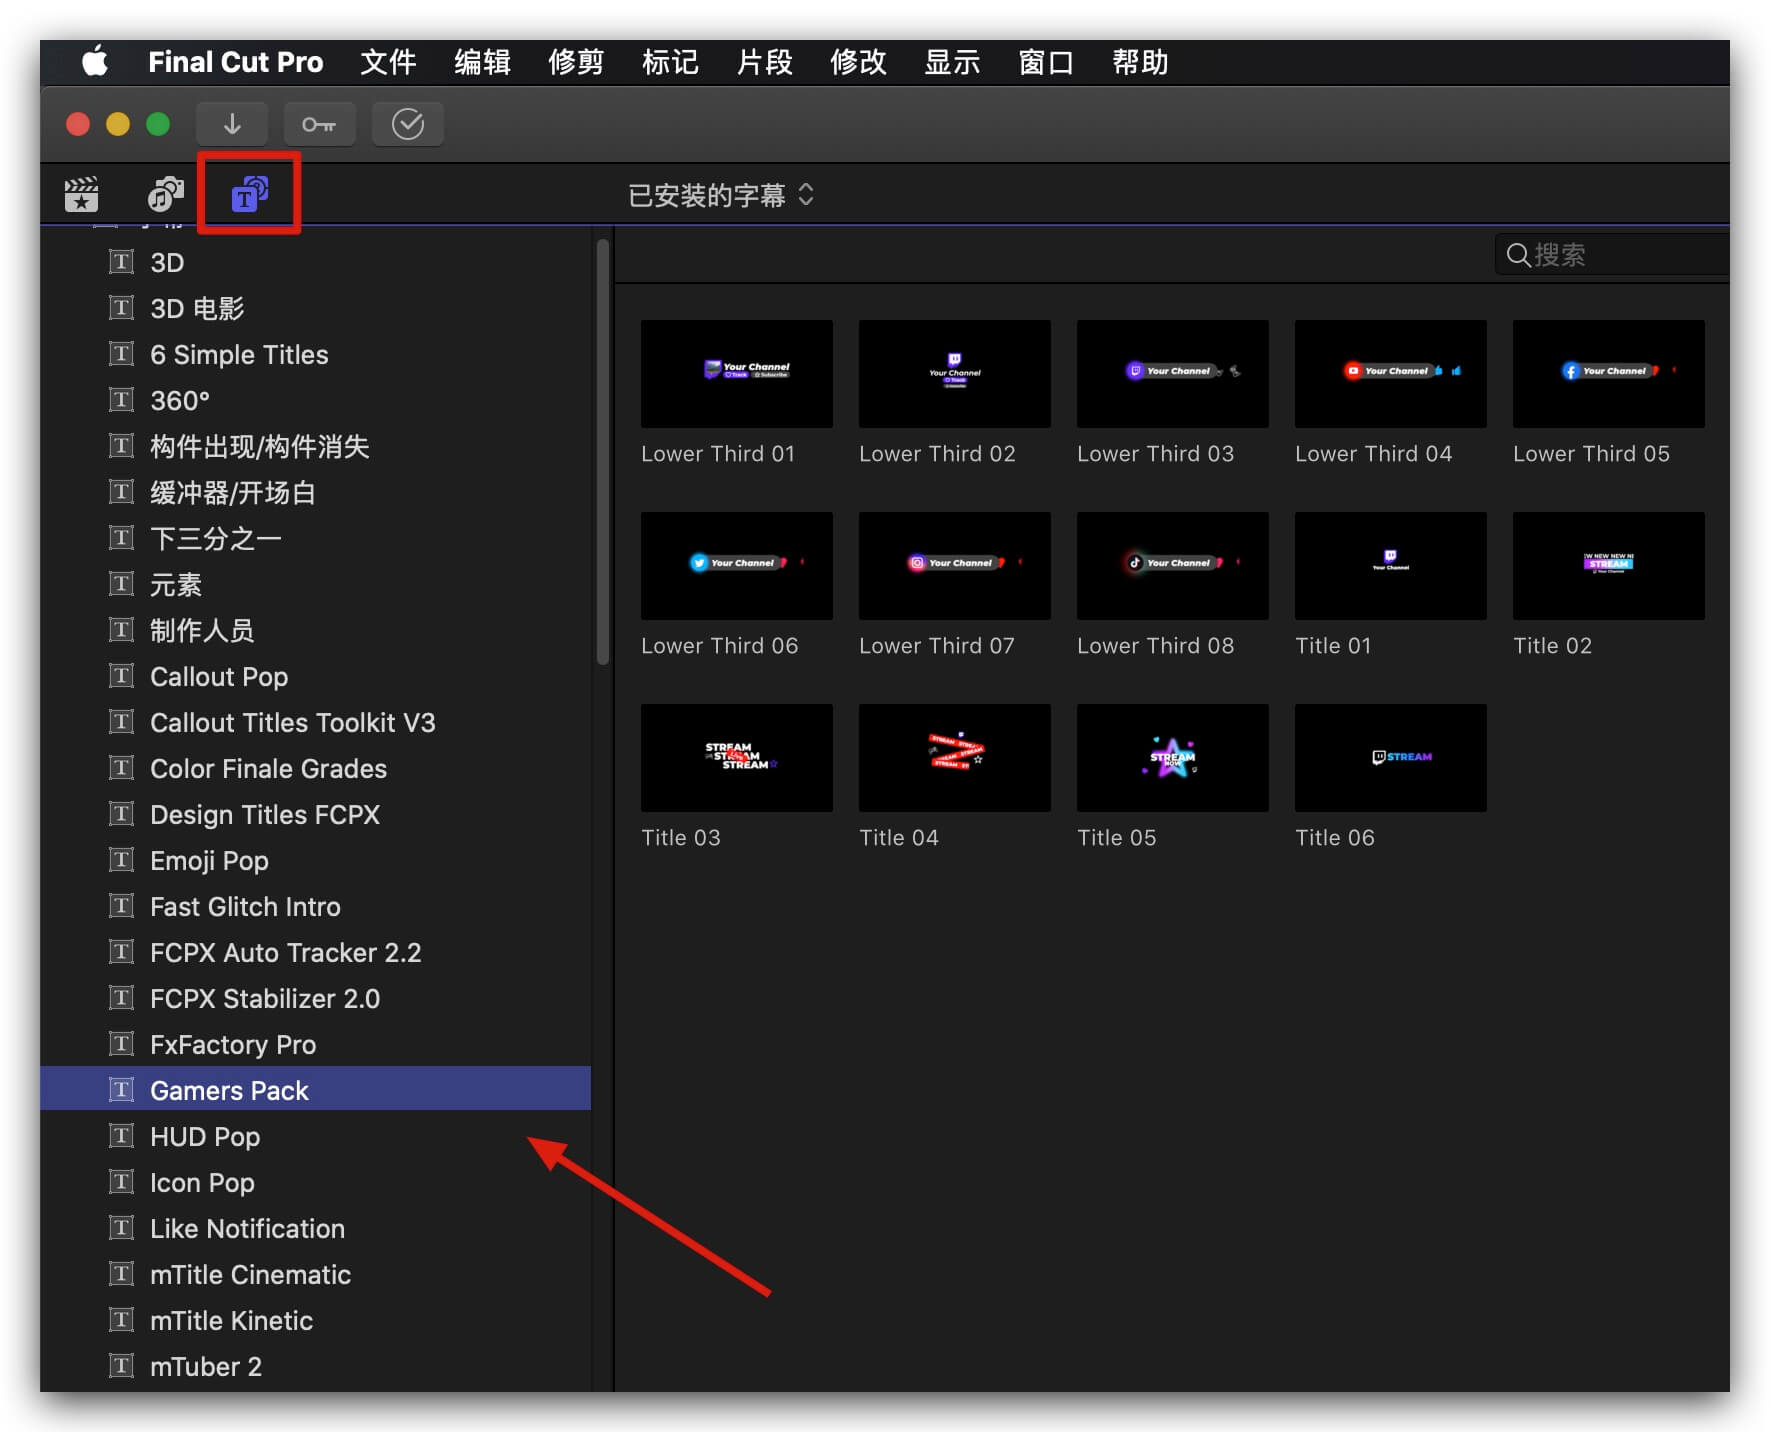Click the background tasks checkmark icon
The width and height of the screenshot is (1770, 1432).
[407, 124]
